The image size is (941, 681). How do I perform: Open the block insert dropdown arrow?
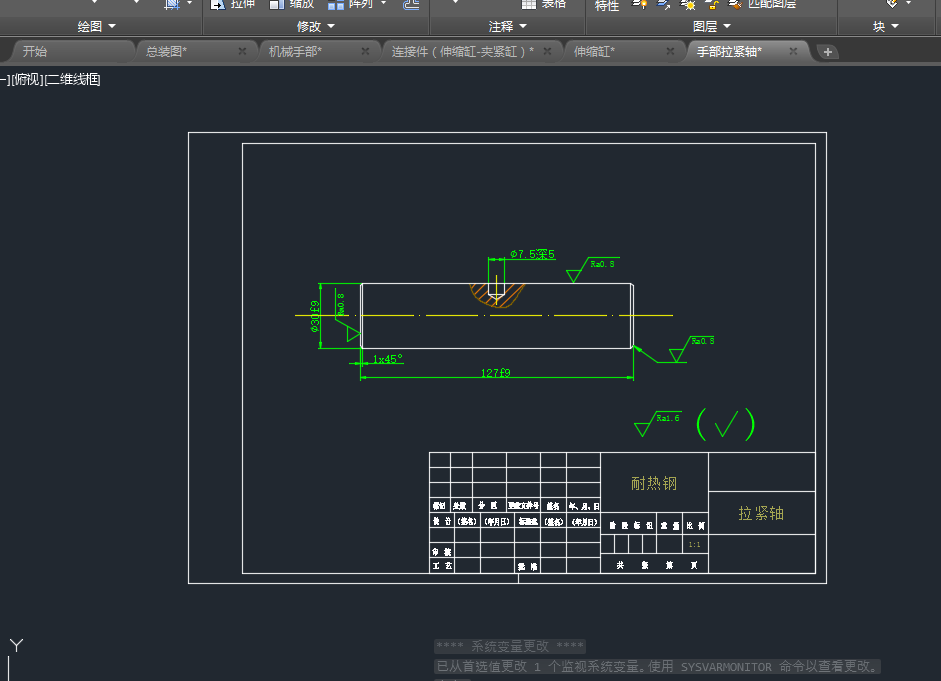(x=909, y=4)
